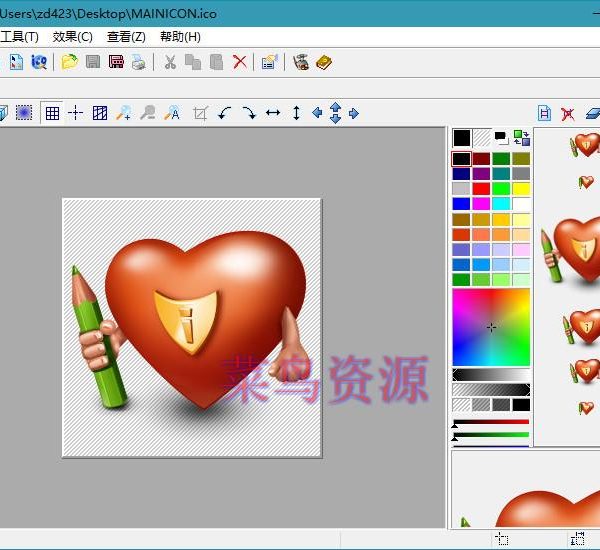This screenshot has width=600, height=550.
Task: Select the Zoom In magnifier tool
Action: coord(124,113)
